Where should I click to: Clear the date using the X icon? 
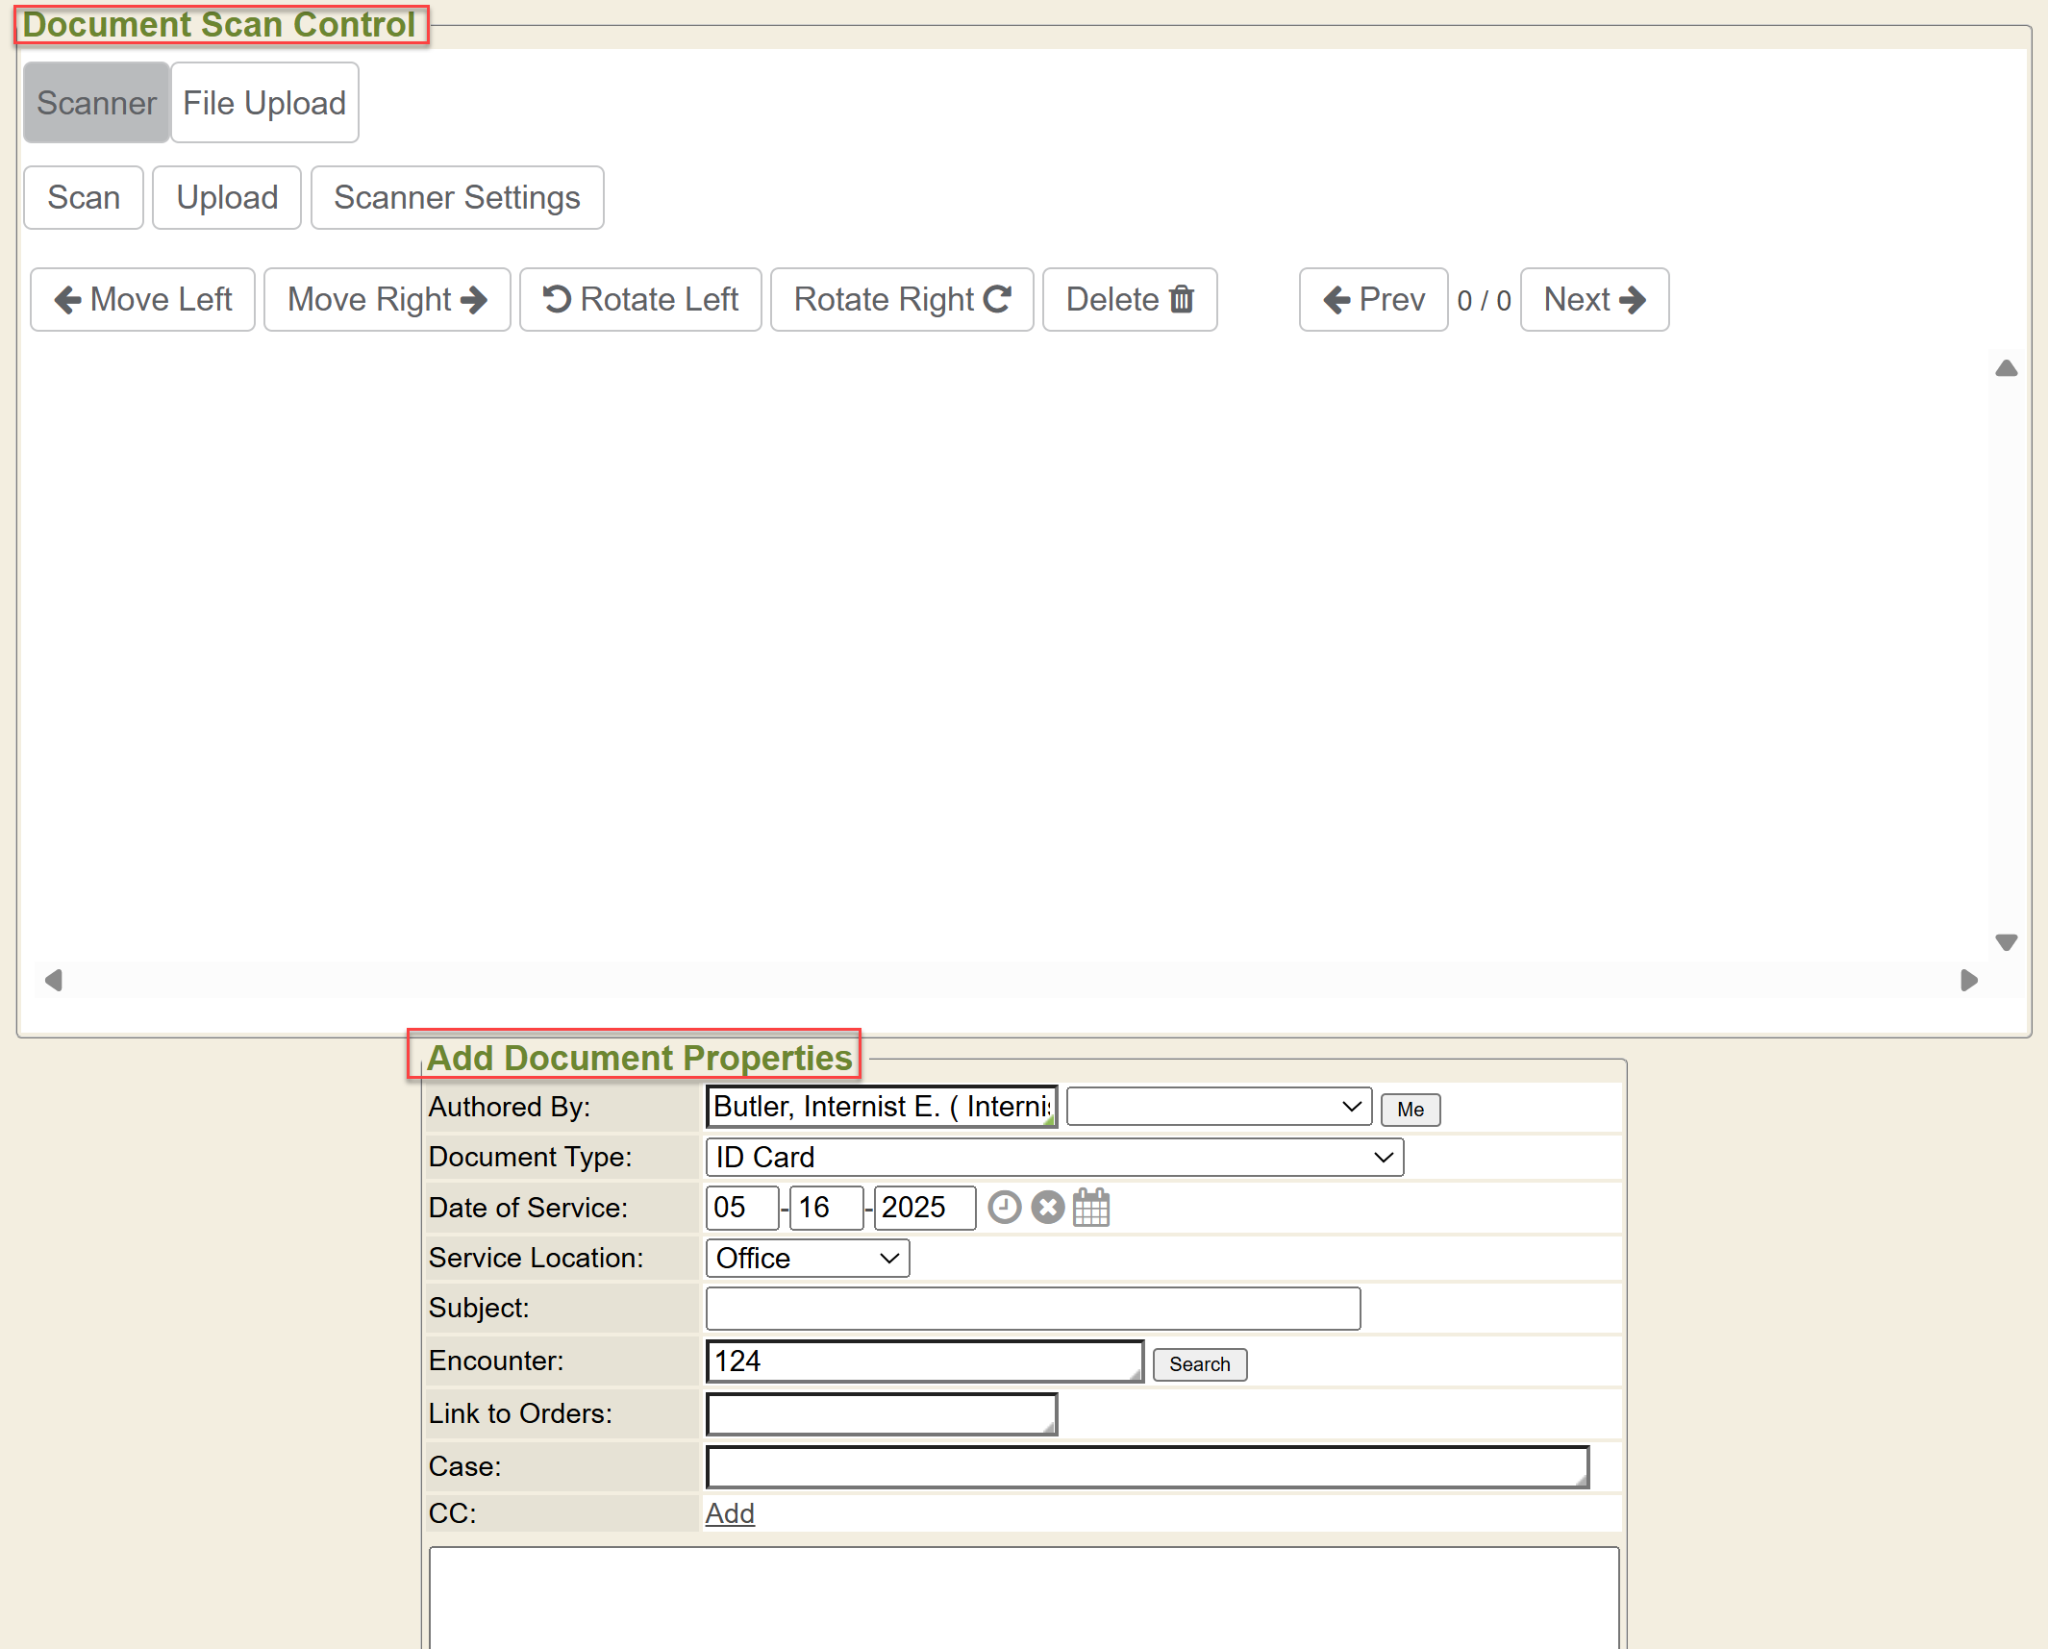1047,1207
